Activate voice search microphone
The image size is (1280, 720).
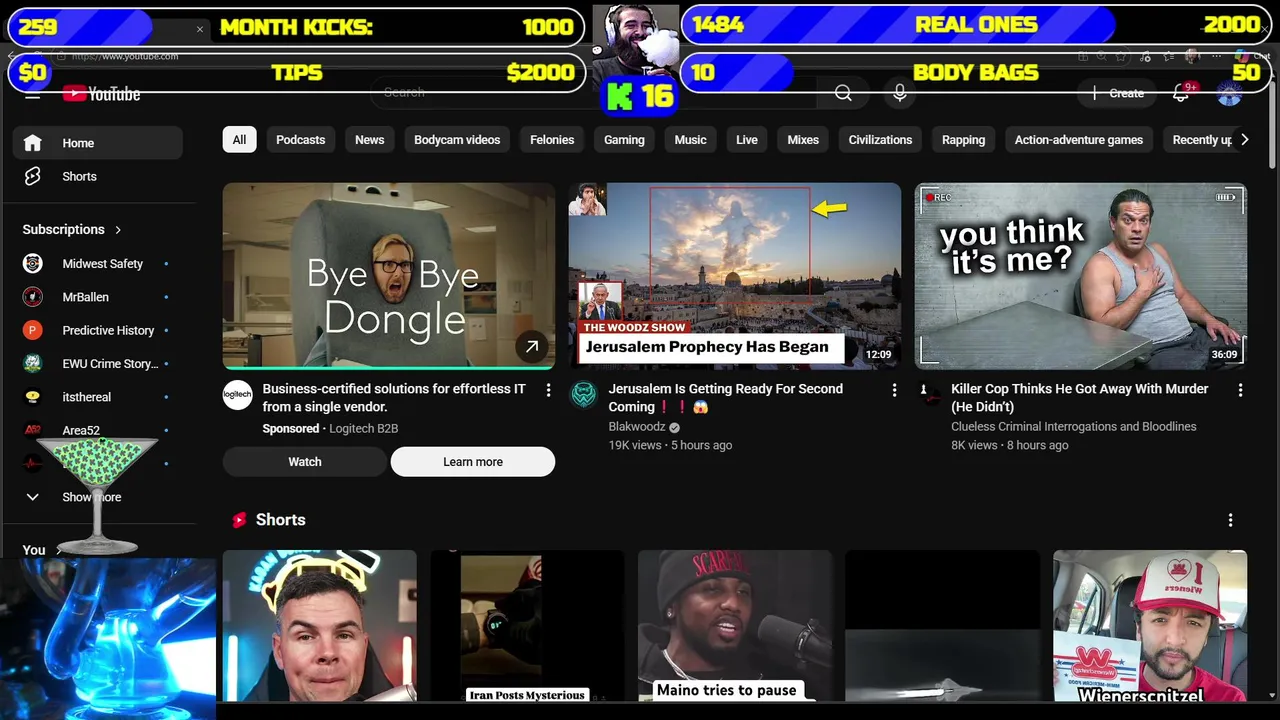[x=900, y=93]
